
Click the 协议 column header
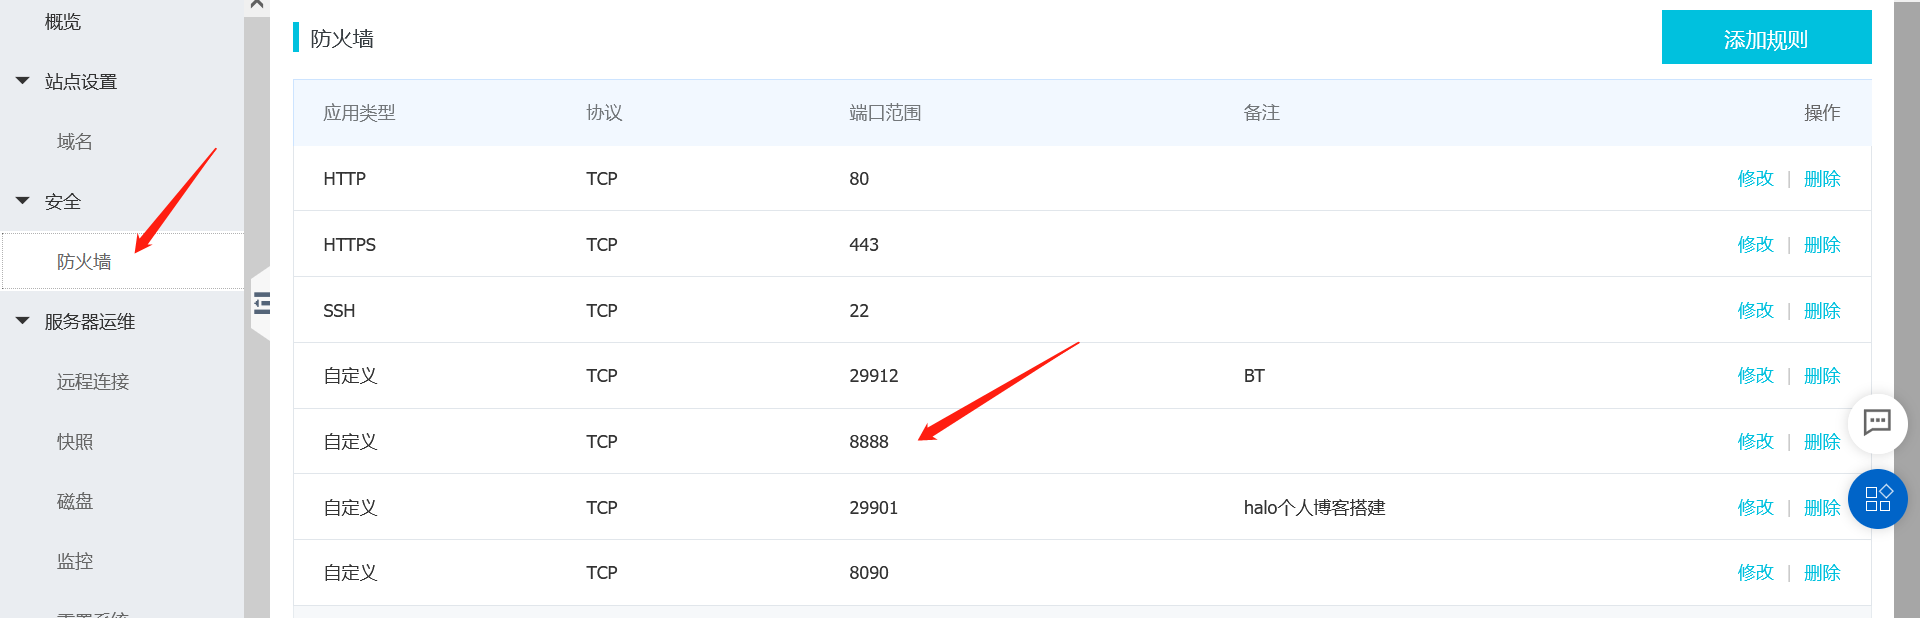(x=604, y=113)
